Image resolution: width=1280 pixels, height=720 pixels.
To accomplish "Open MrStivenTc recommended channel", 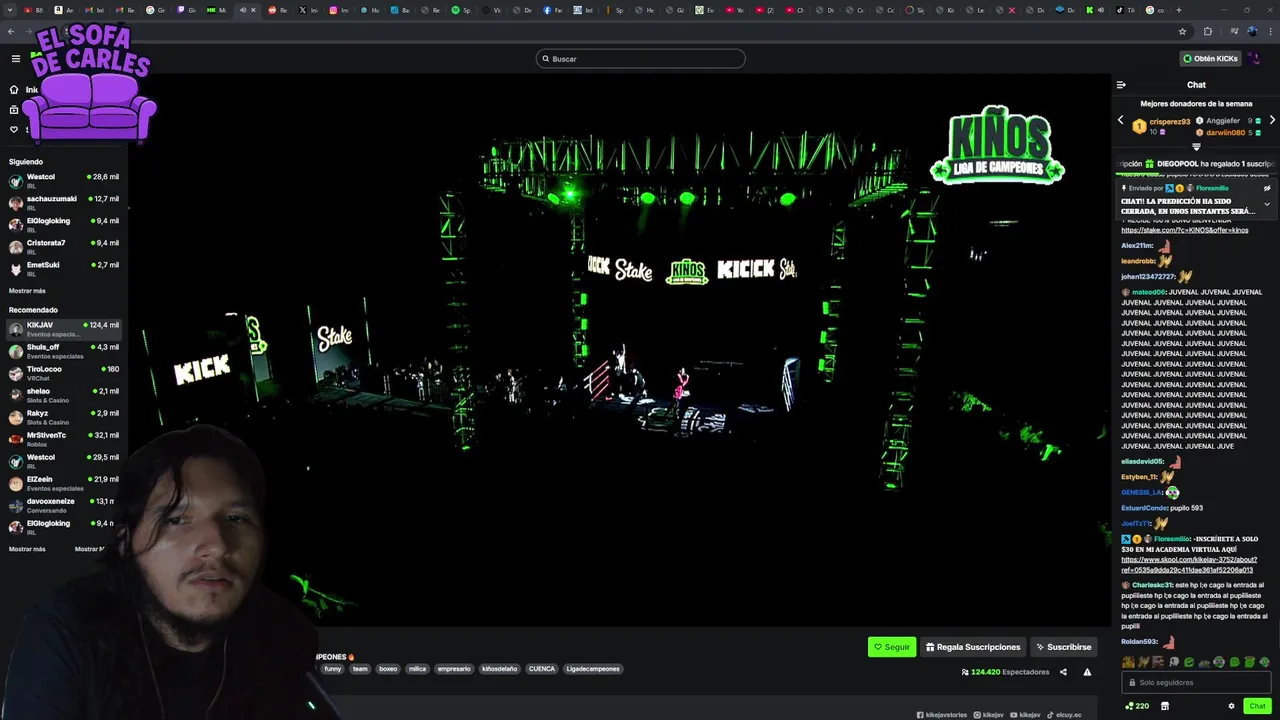I will 64,439.
